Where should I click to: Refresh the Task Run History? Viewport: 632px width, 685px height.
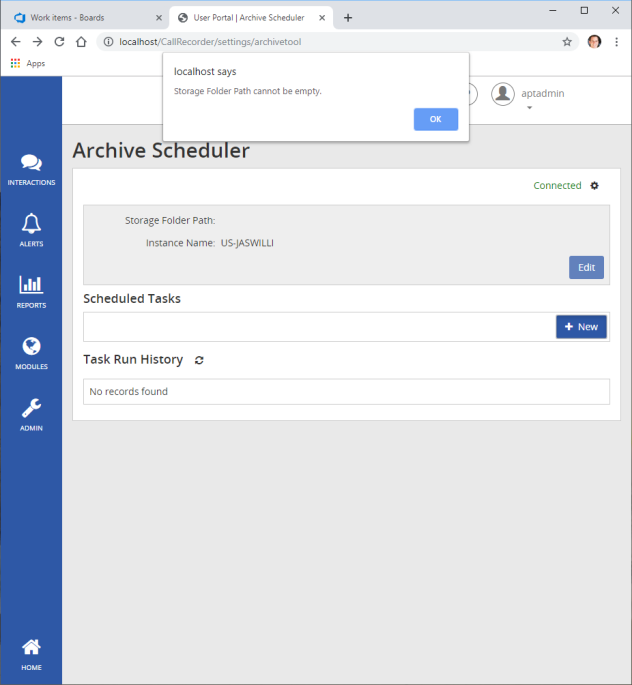199,360
